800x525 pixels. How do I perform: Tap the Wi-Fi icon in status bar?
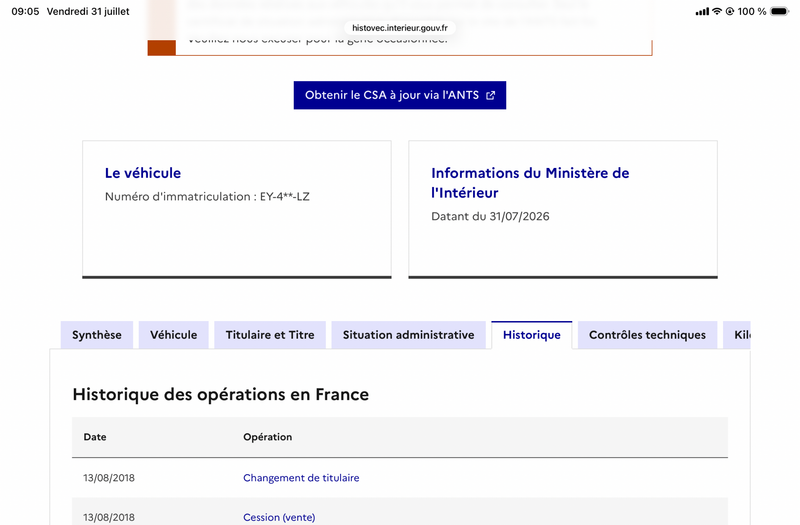pyautogui.click(x=717, y=11)
